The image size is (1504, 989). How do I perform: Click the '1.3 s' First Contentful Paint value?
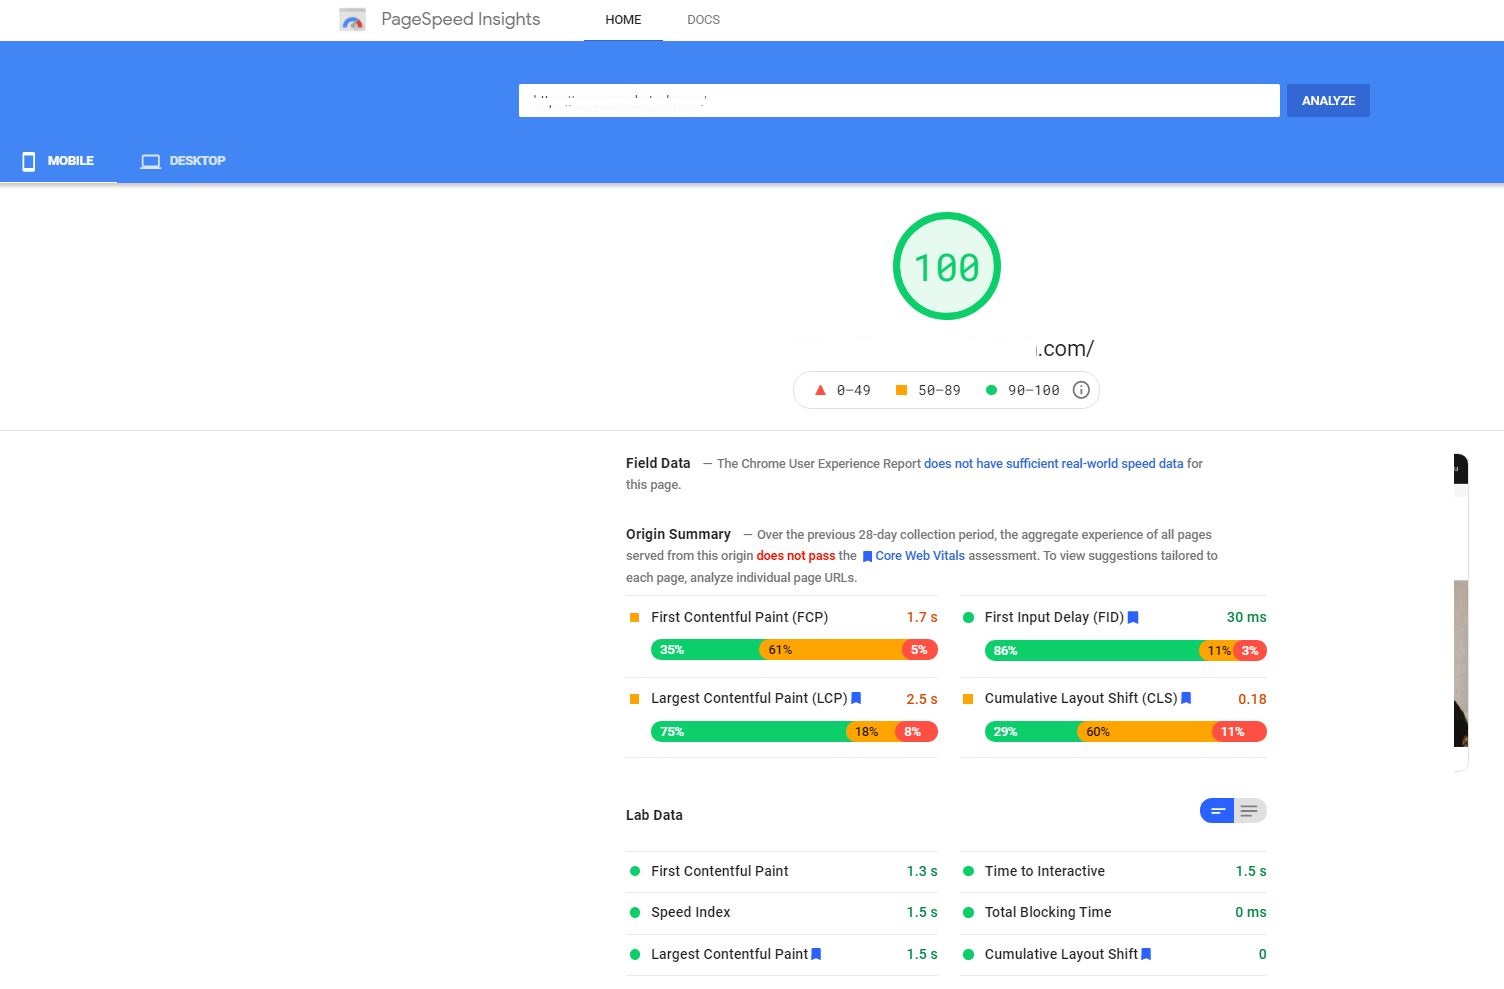coord(922,871)
